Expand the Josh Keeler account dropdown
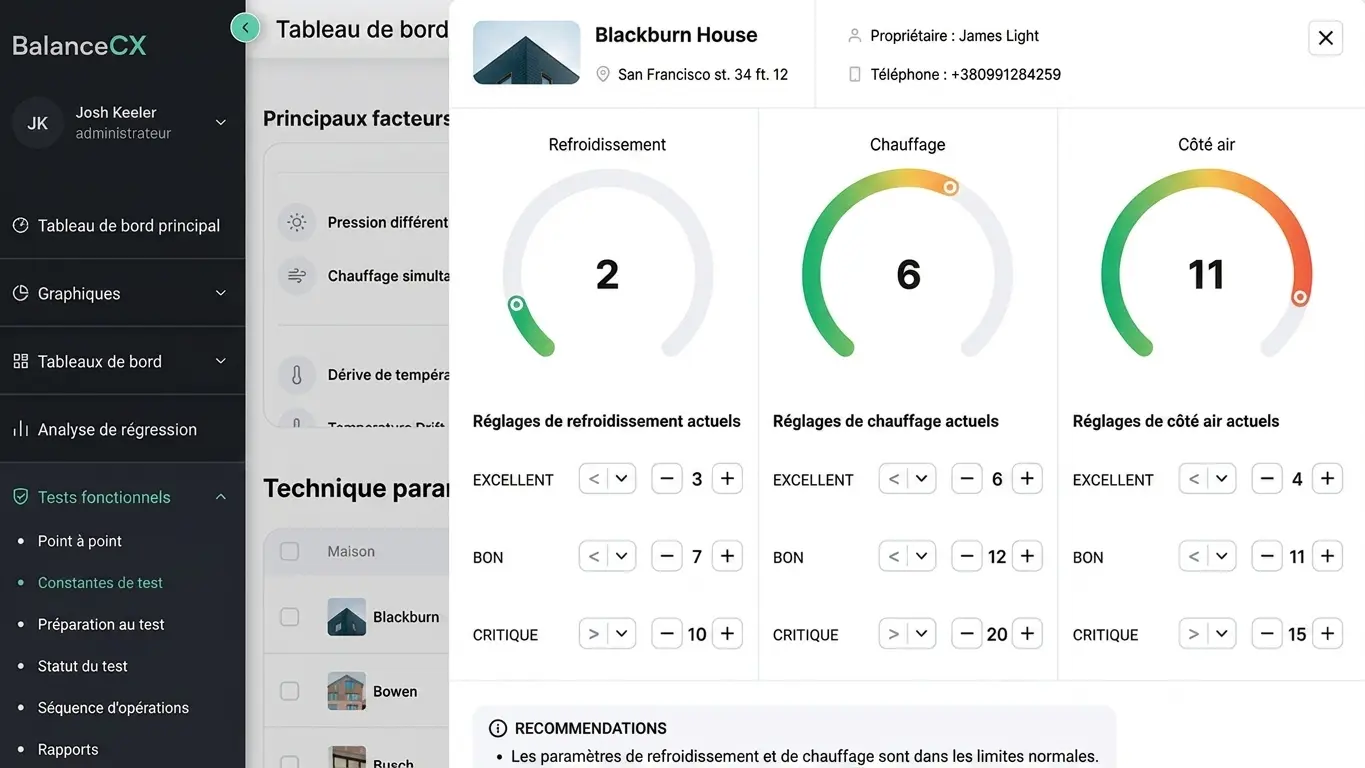This screenshot has width=1365, height=768. point(220,122)
